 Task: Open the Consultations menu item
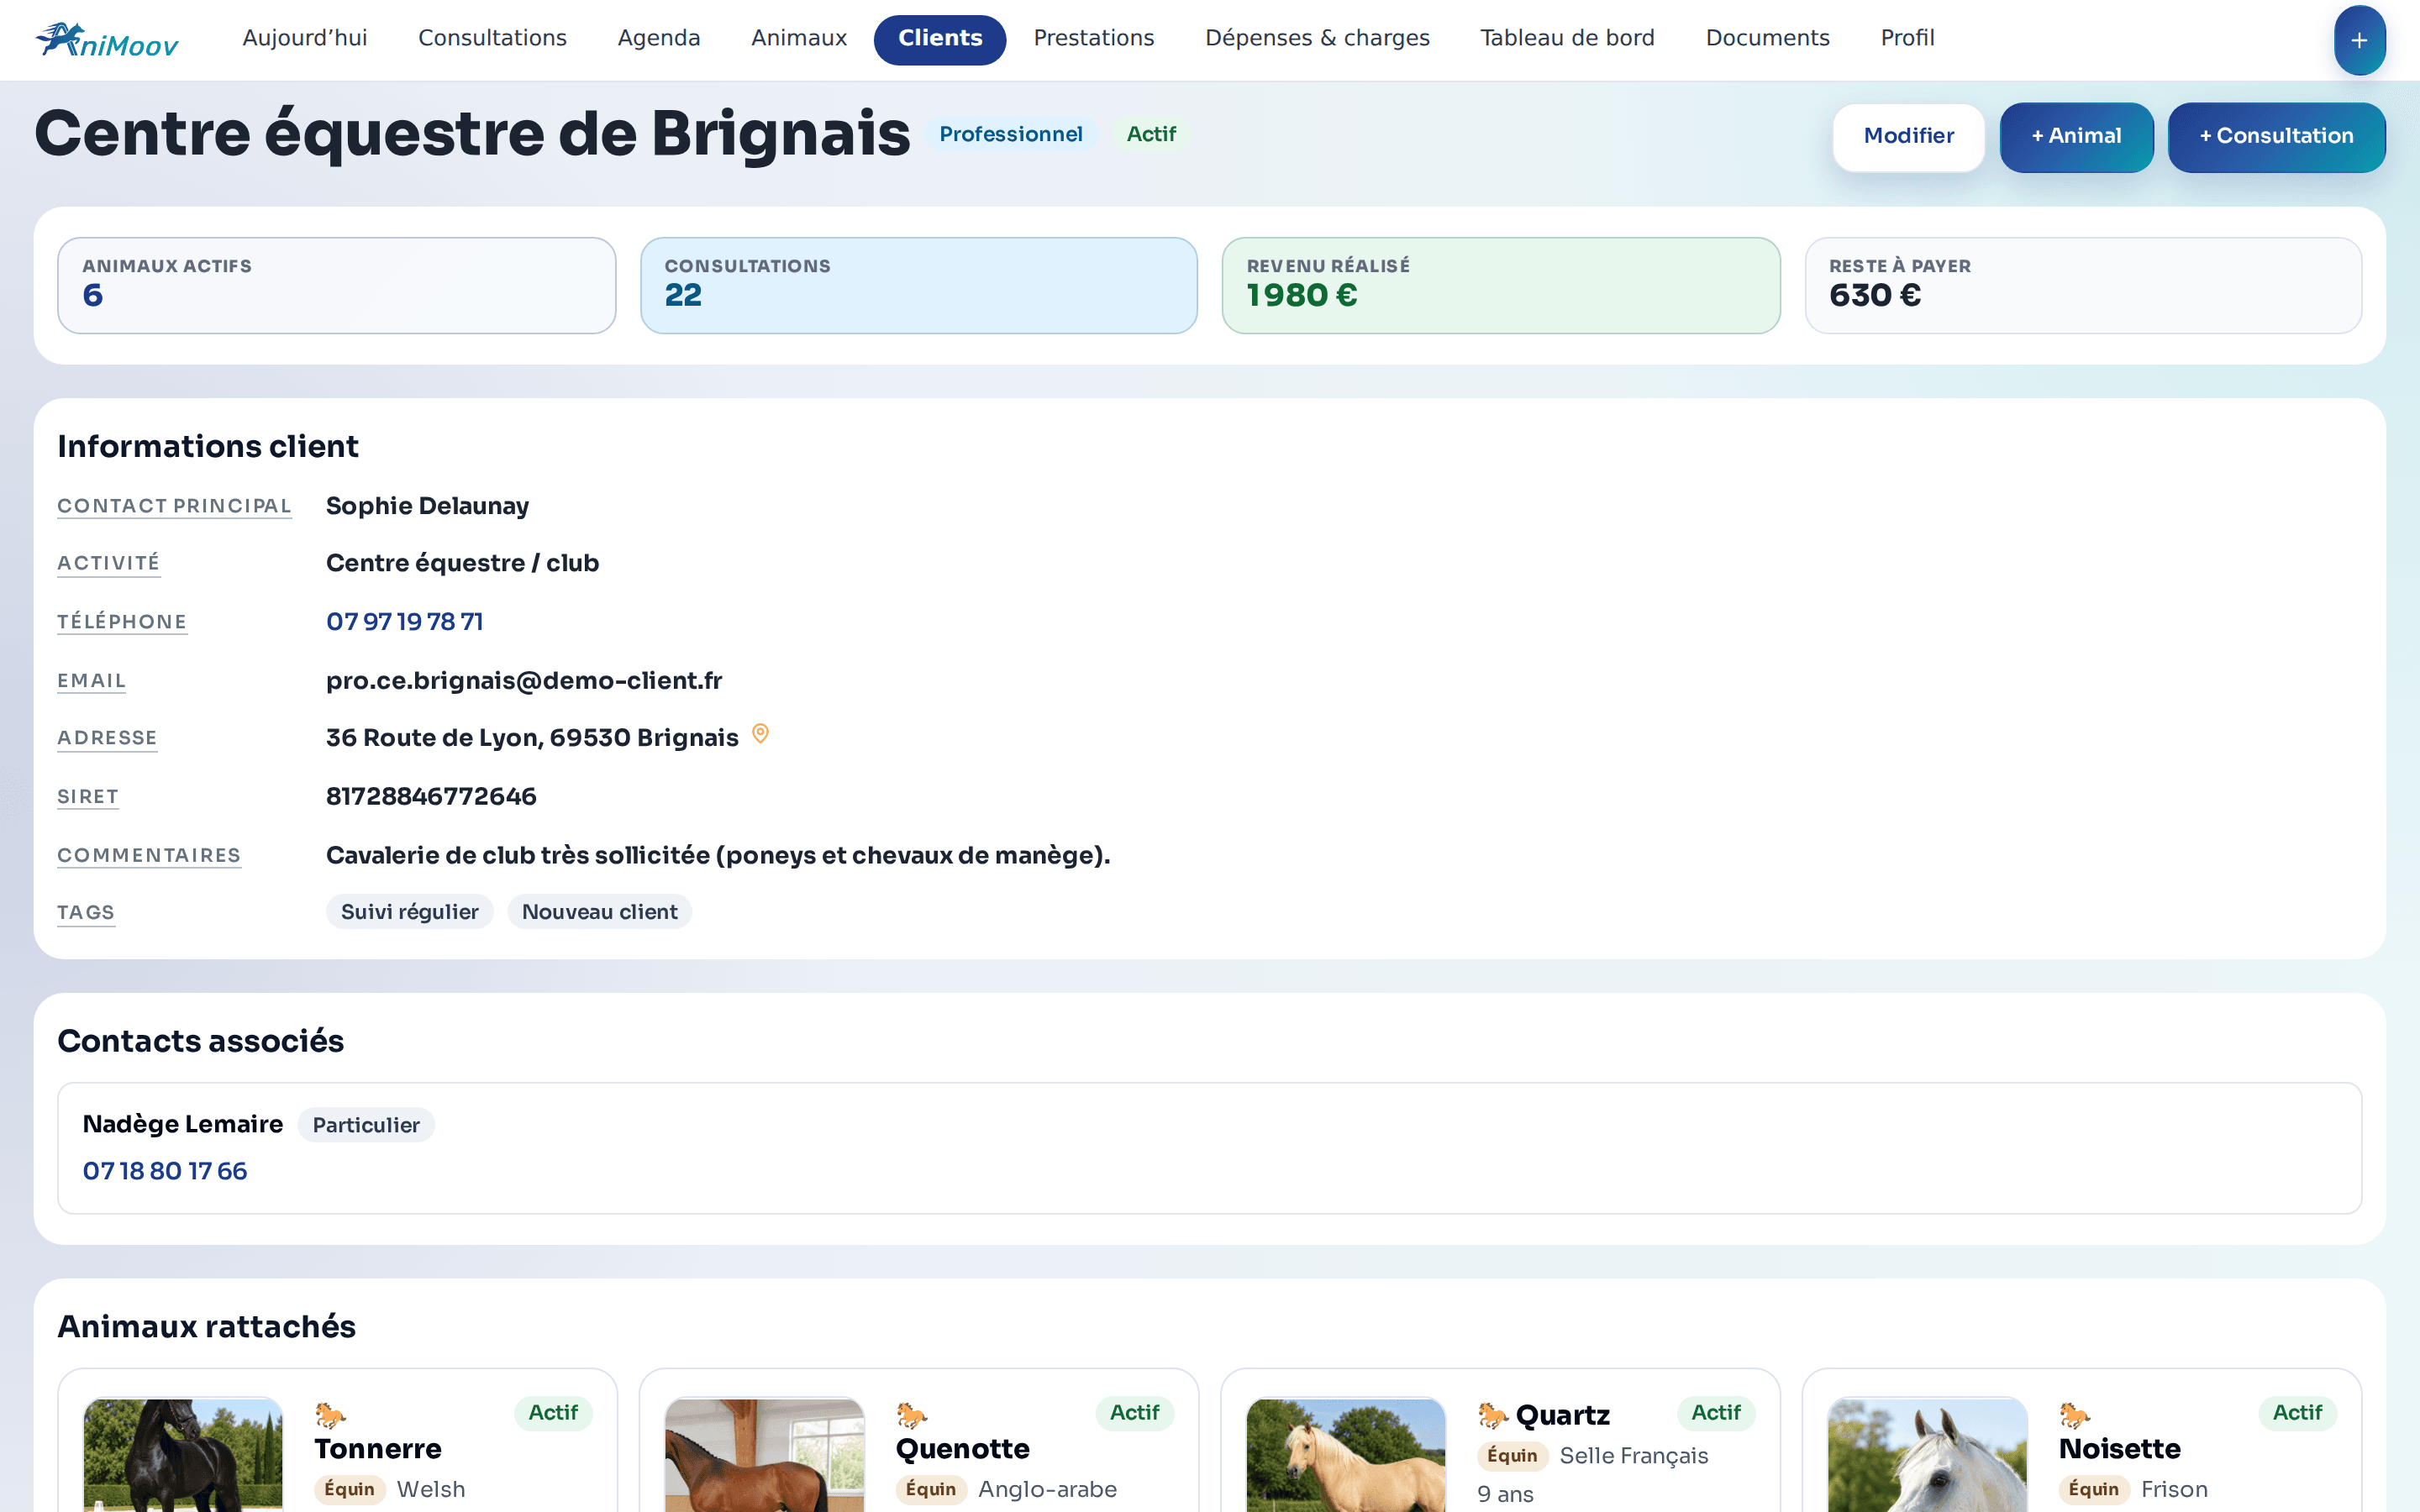point(492,38)
